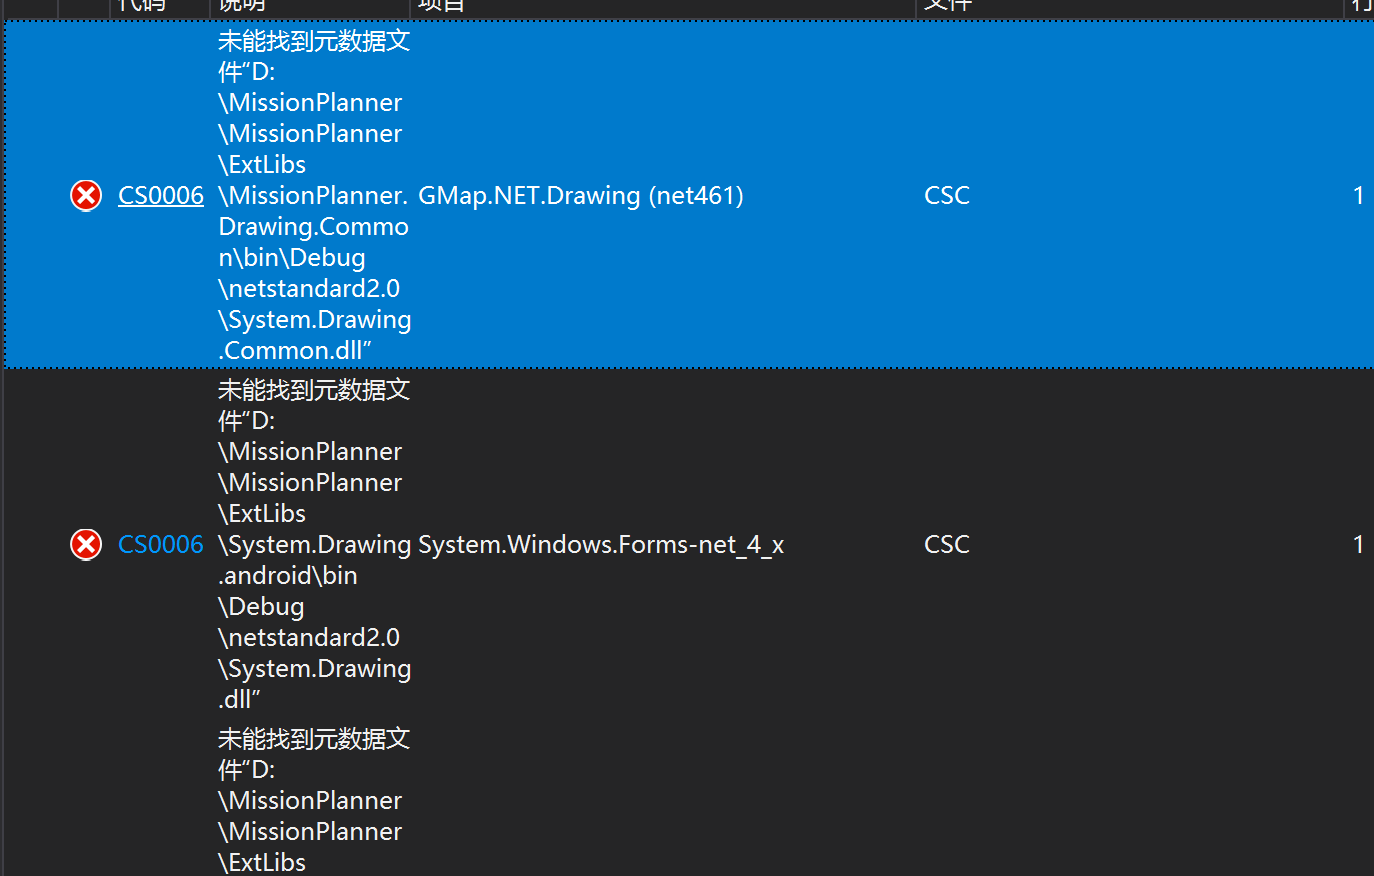This screenshot has width=1374, height=876.
Task: Select the System.Drawing.Common.dll error description
Action: click(x=314, y=196)
